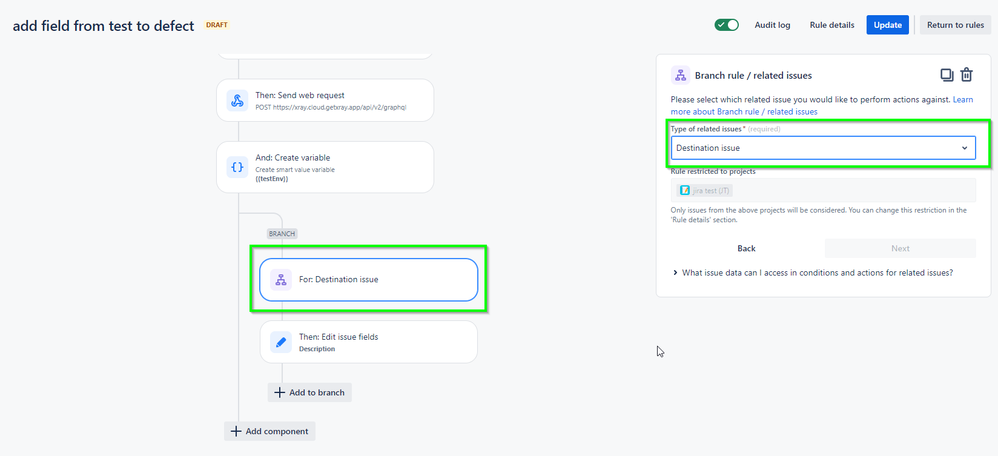
Task: Click the Destination issue branch icon
Action: click(281, 280)
